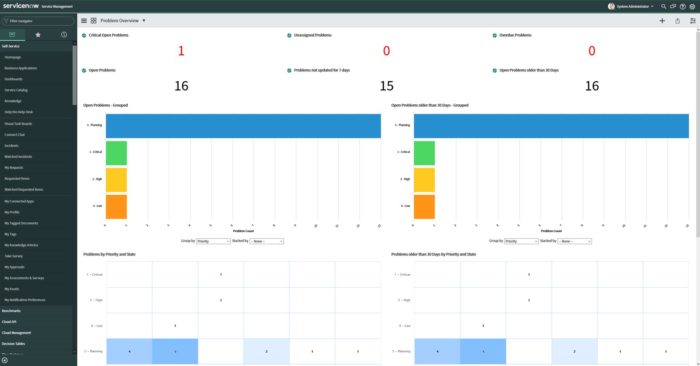Click orange Low bar in older than 30 days chart

pyautogui.click(x=424, y=207)
